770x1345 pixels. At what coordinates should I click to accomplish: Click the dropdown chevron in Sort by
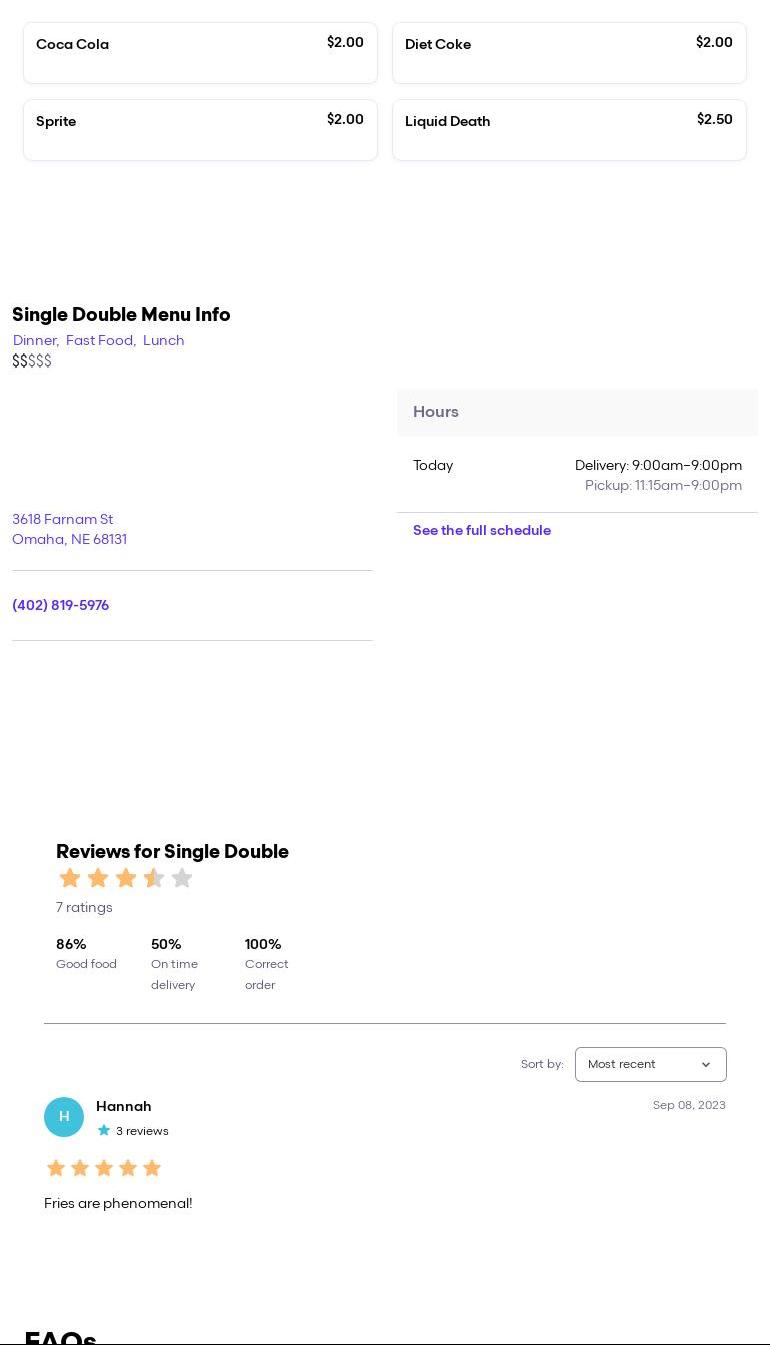pos(706,1065)
